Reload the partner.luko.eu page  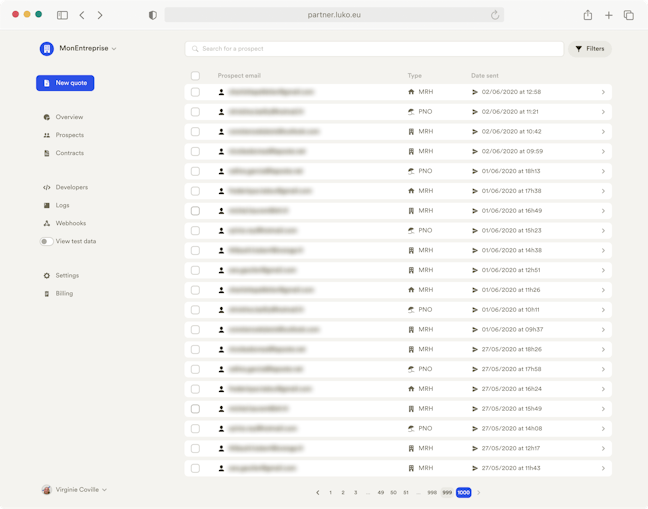pyautogui.click(x=494, y=15)
